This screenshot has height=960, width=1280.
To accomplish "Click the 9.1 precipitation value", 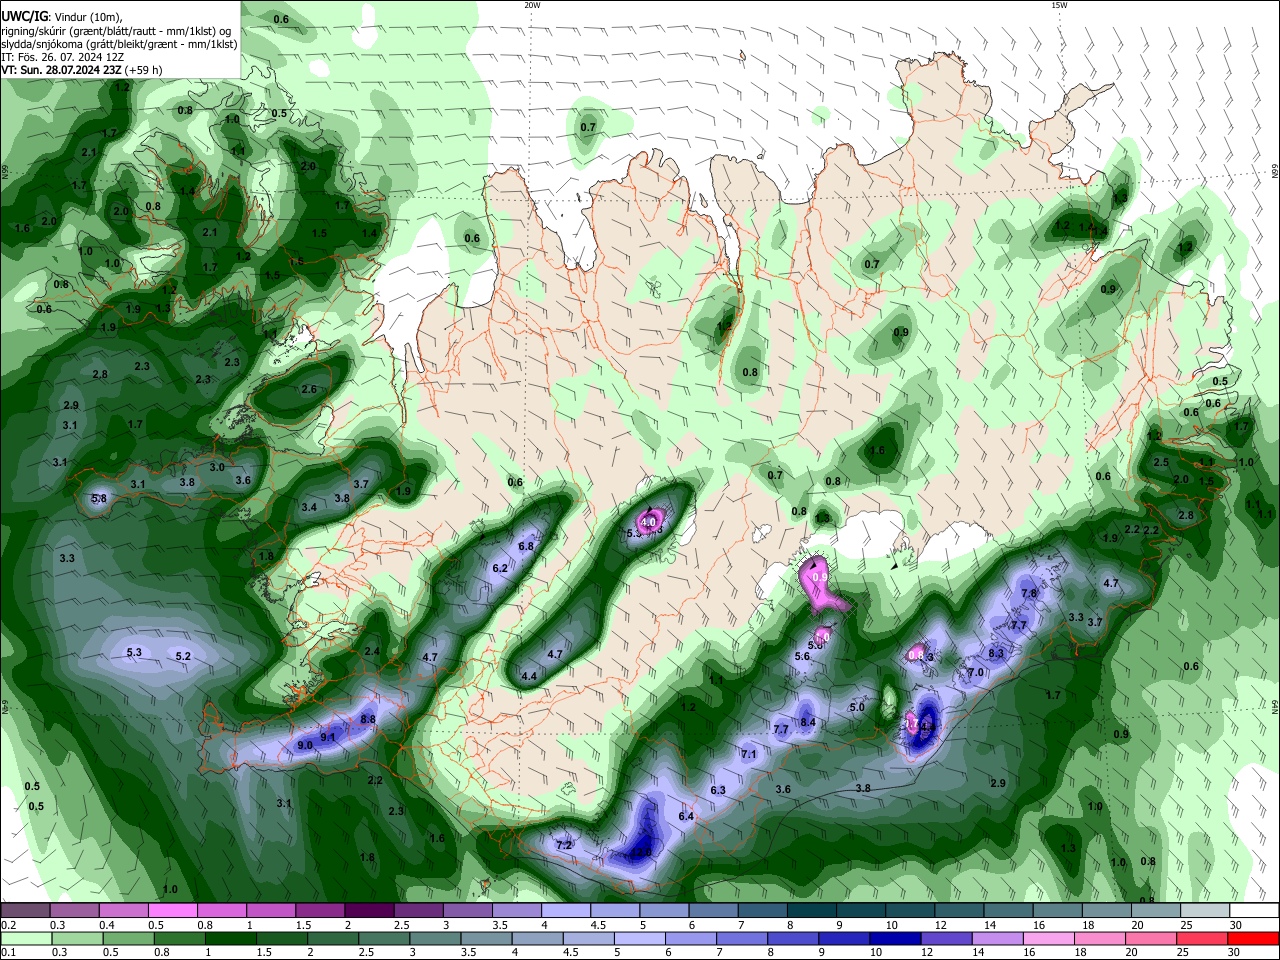I will (327, 737).
